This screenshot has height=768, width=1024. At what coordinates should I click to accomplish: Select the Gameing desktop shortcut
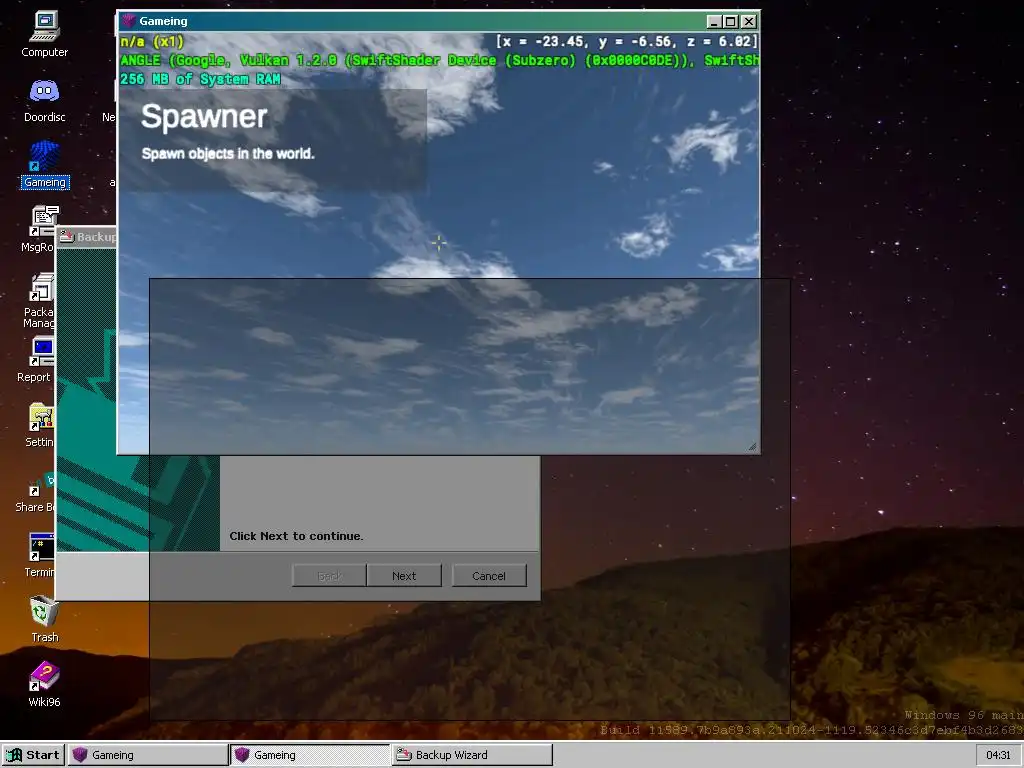pyautogui.click(x=44, y=165)
